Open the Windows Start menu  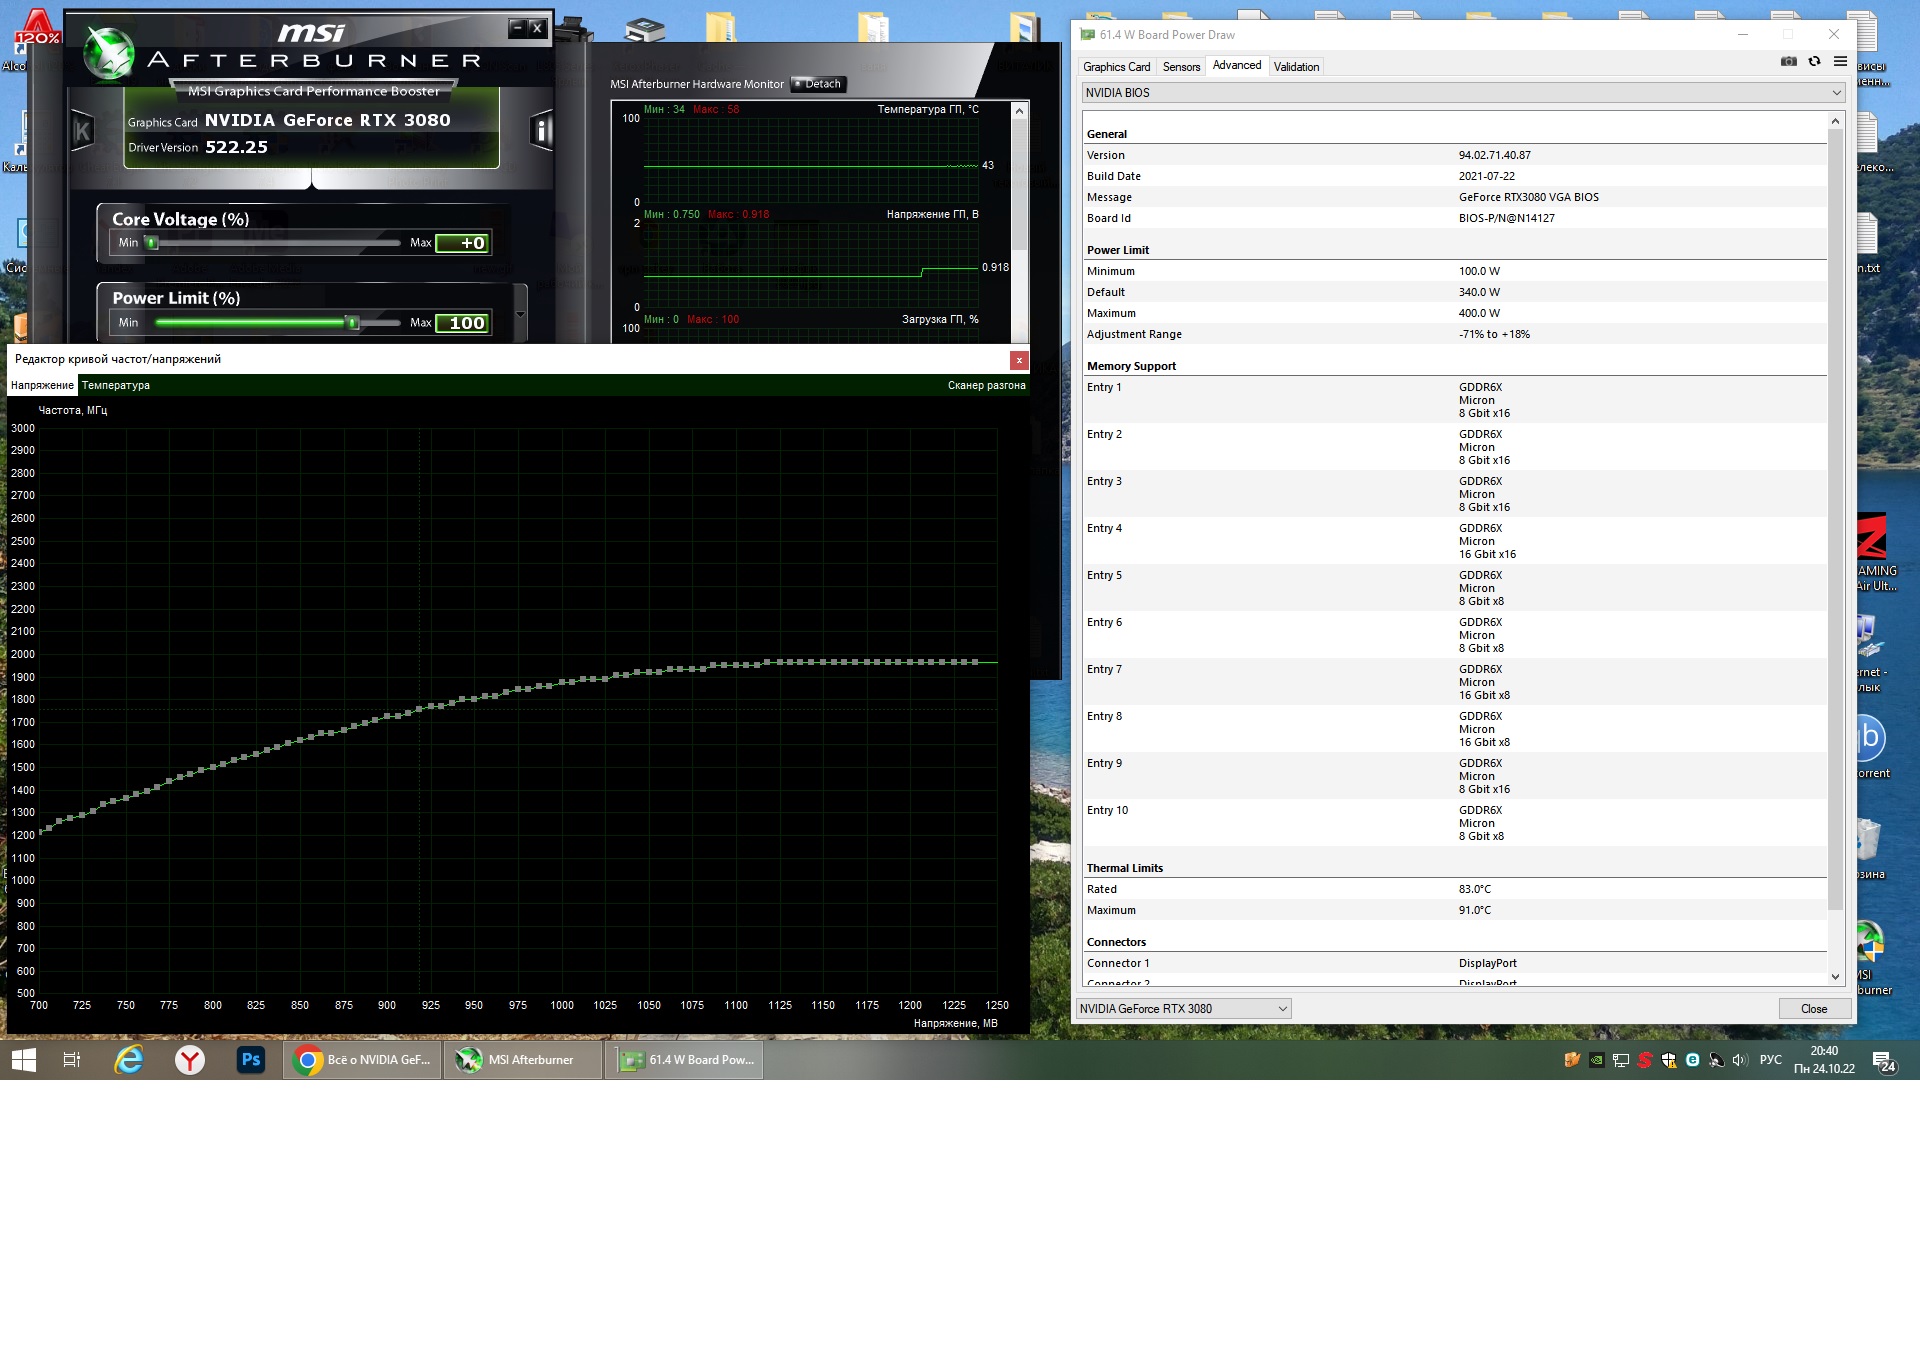tap(24, 1059)
